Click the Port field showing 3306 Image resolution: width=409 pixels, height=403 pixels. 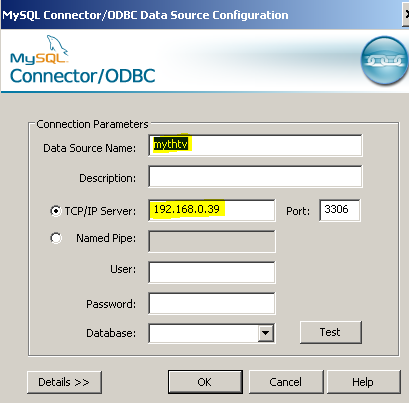pos(340,210)
